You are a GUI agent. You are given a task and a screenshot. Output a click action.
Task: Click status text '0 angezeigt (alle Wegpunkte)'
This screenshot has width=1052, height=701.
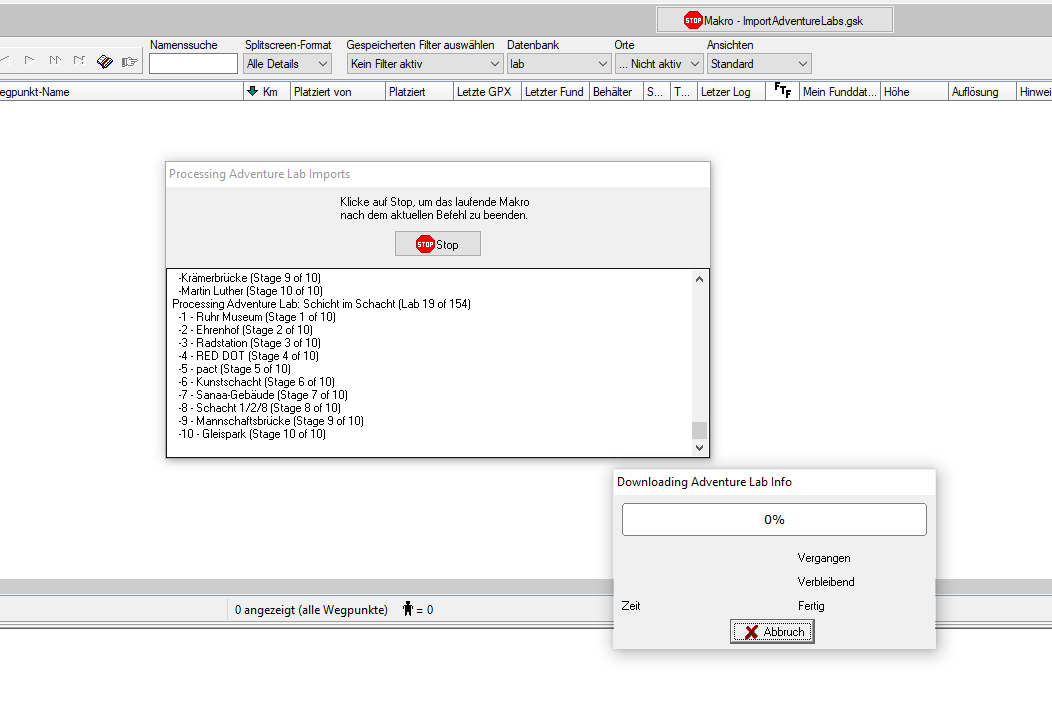pyautogui.click(x=311, y=610)
